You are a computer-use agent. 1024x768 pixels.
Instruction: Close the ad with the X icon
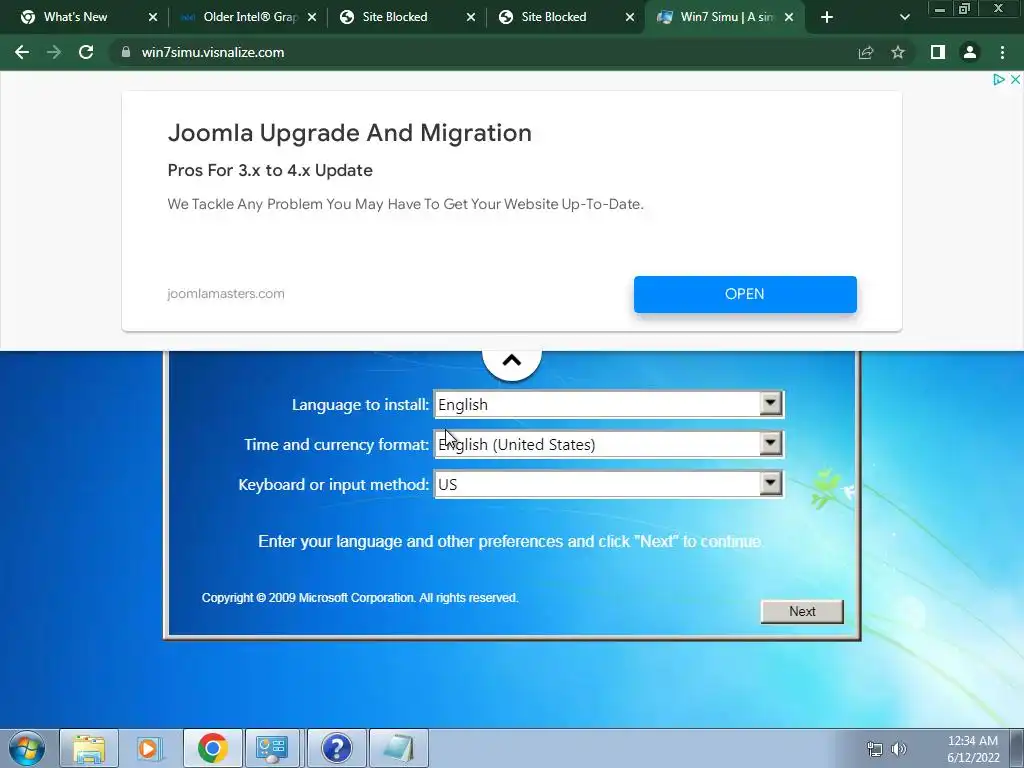1015,80
